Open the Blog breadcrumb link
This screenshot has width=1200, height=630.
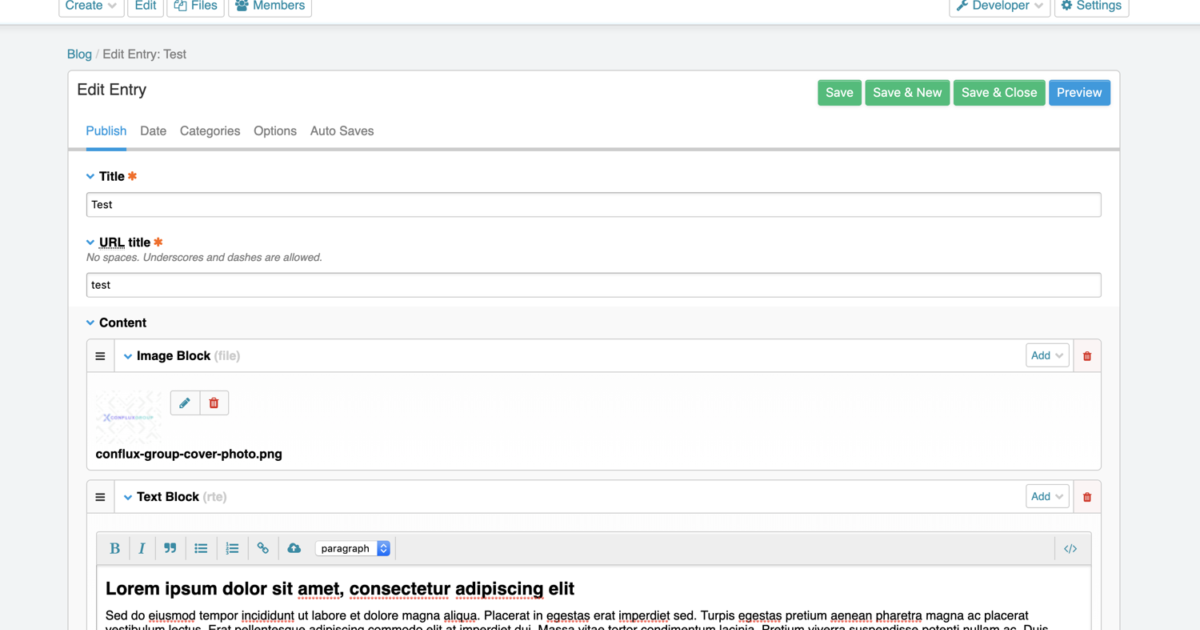79,54
